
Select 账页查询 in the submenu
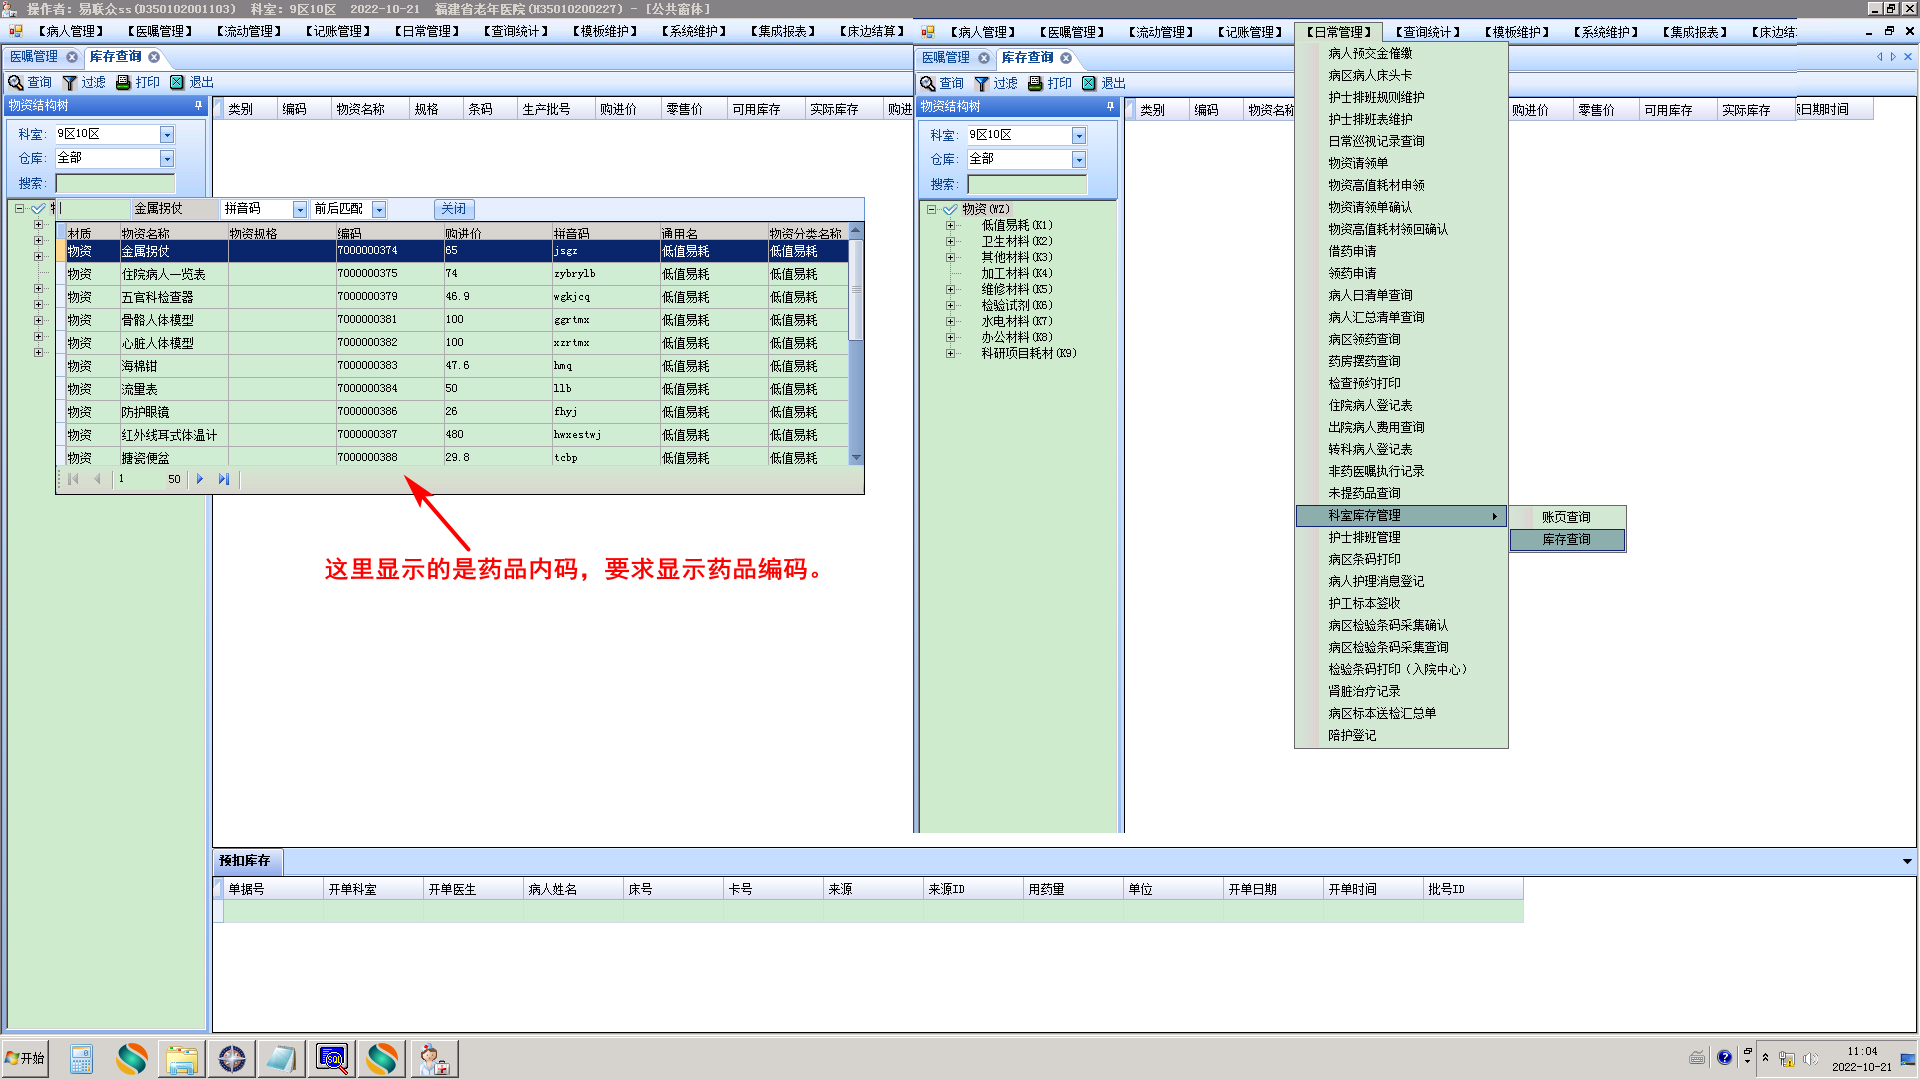1566,517
